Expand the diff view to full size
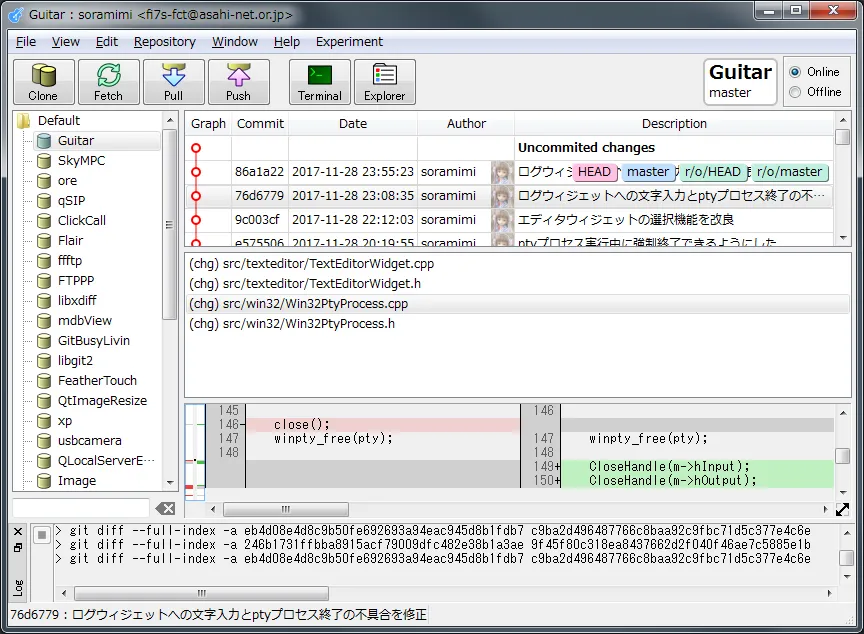The image size is (864, 634). tap(842, 509)
